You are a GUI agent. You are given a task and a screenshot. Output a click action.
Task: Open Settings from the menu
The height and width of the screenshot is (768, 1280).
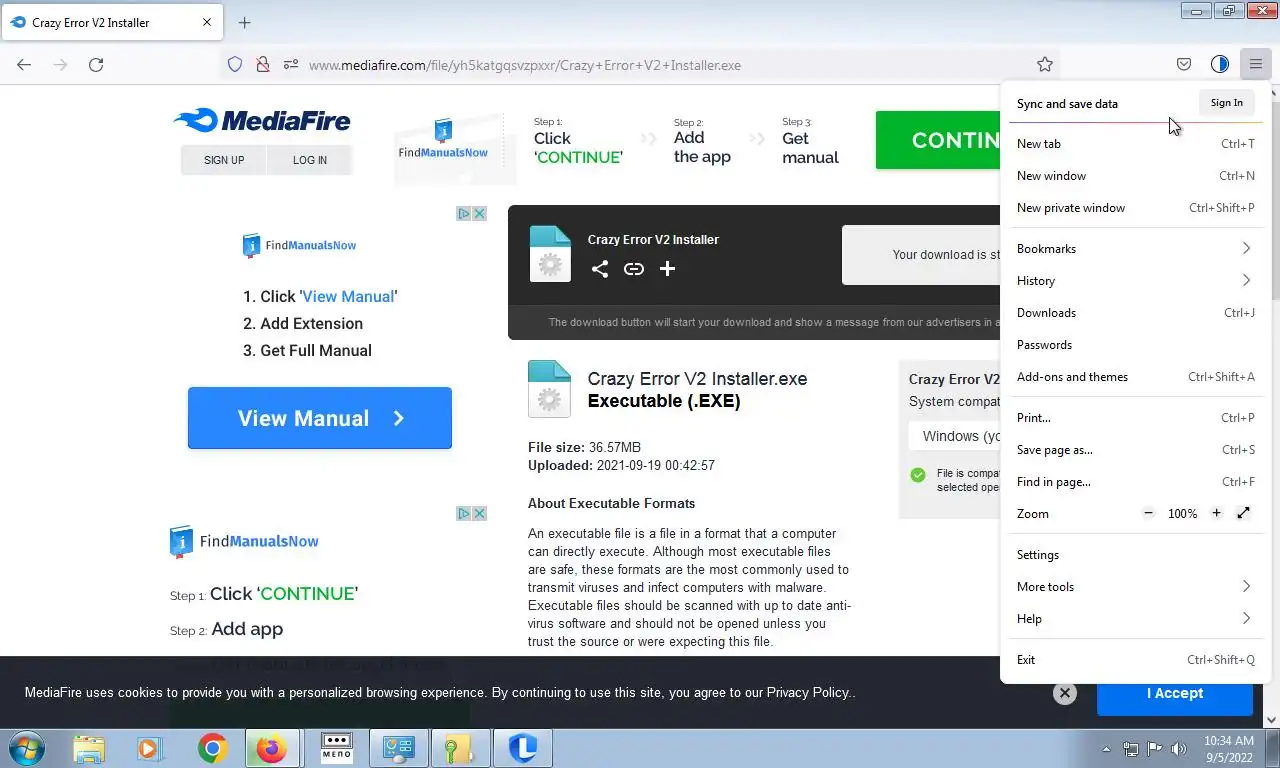1135,554
